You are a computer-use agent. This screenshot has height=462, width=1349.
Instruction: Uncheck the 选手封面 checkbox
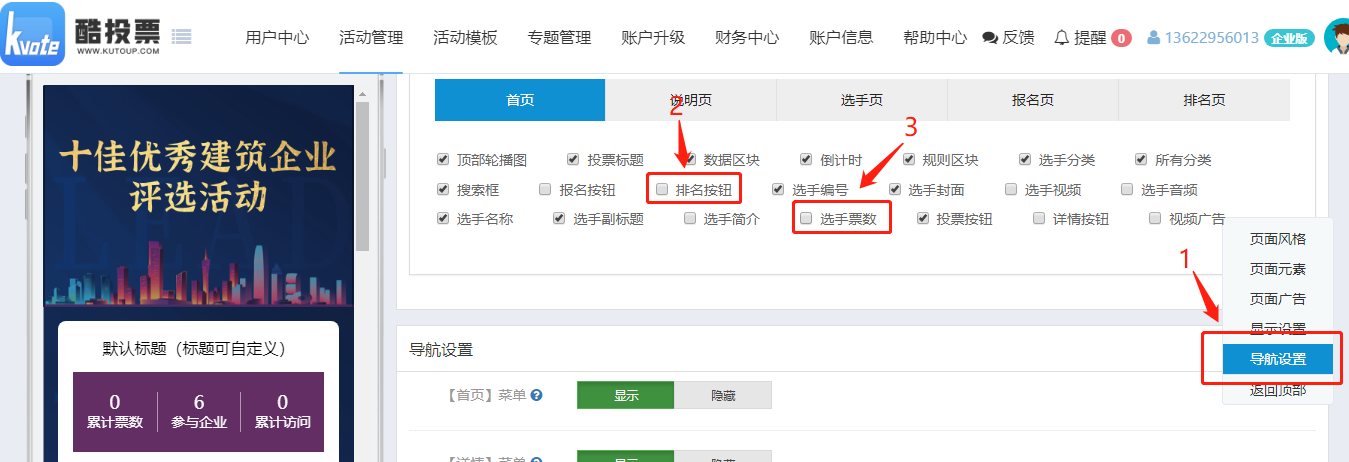895,188
